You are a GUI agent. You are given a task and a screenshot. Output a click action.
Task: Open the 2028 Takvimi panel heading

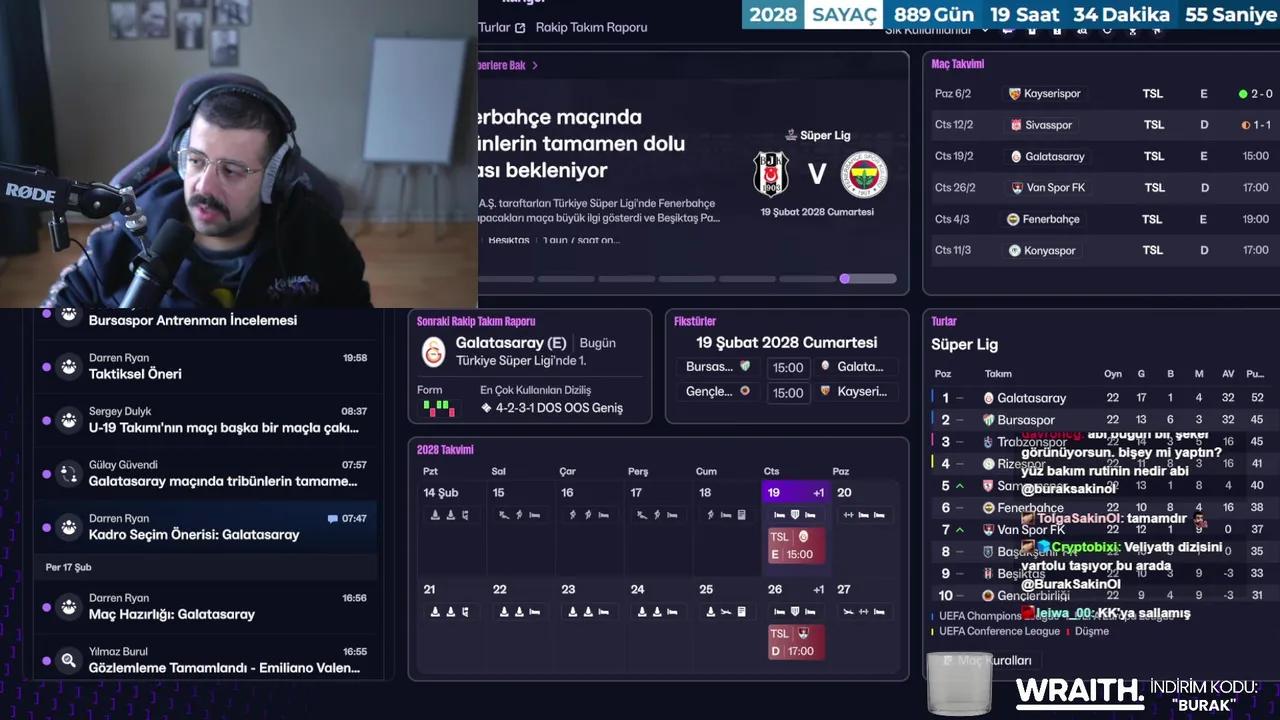445,450
